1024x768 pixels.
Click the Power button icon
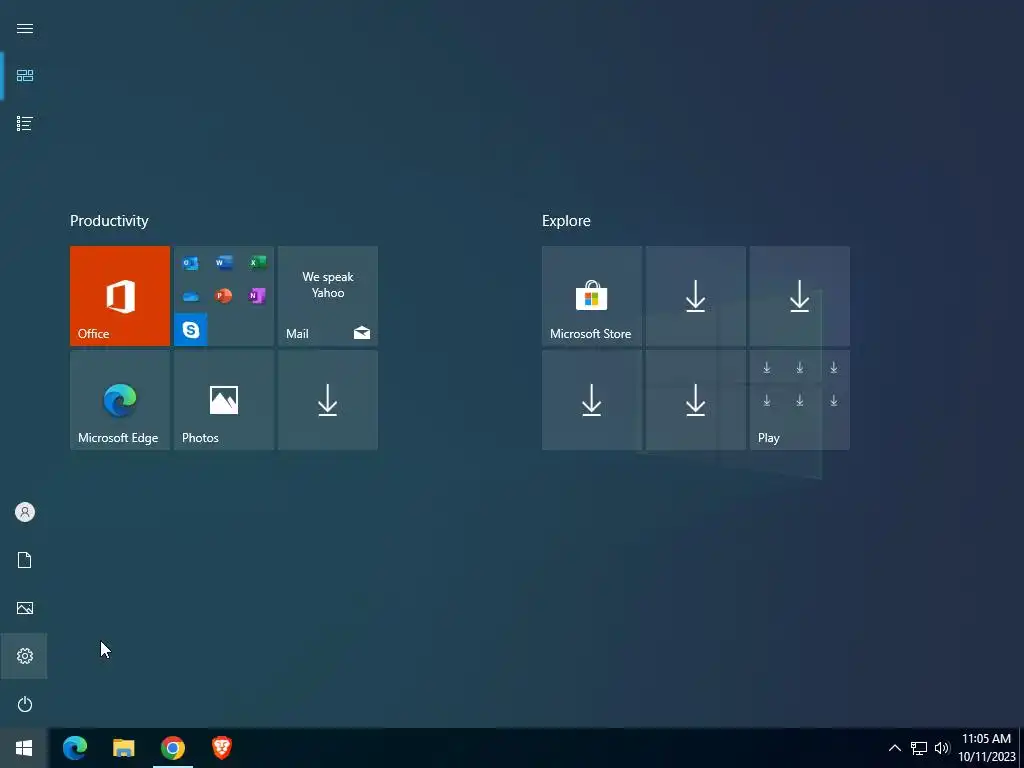(x=25, y=704)
